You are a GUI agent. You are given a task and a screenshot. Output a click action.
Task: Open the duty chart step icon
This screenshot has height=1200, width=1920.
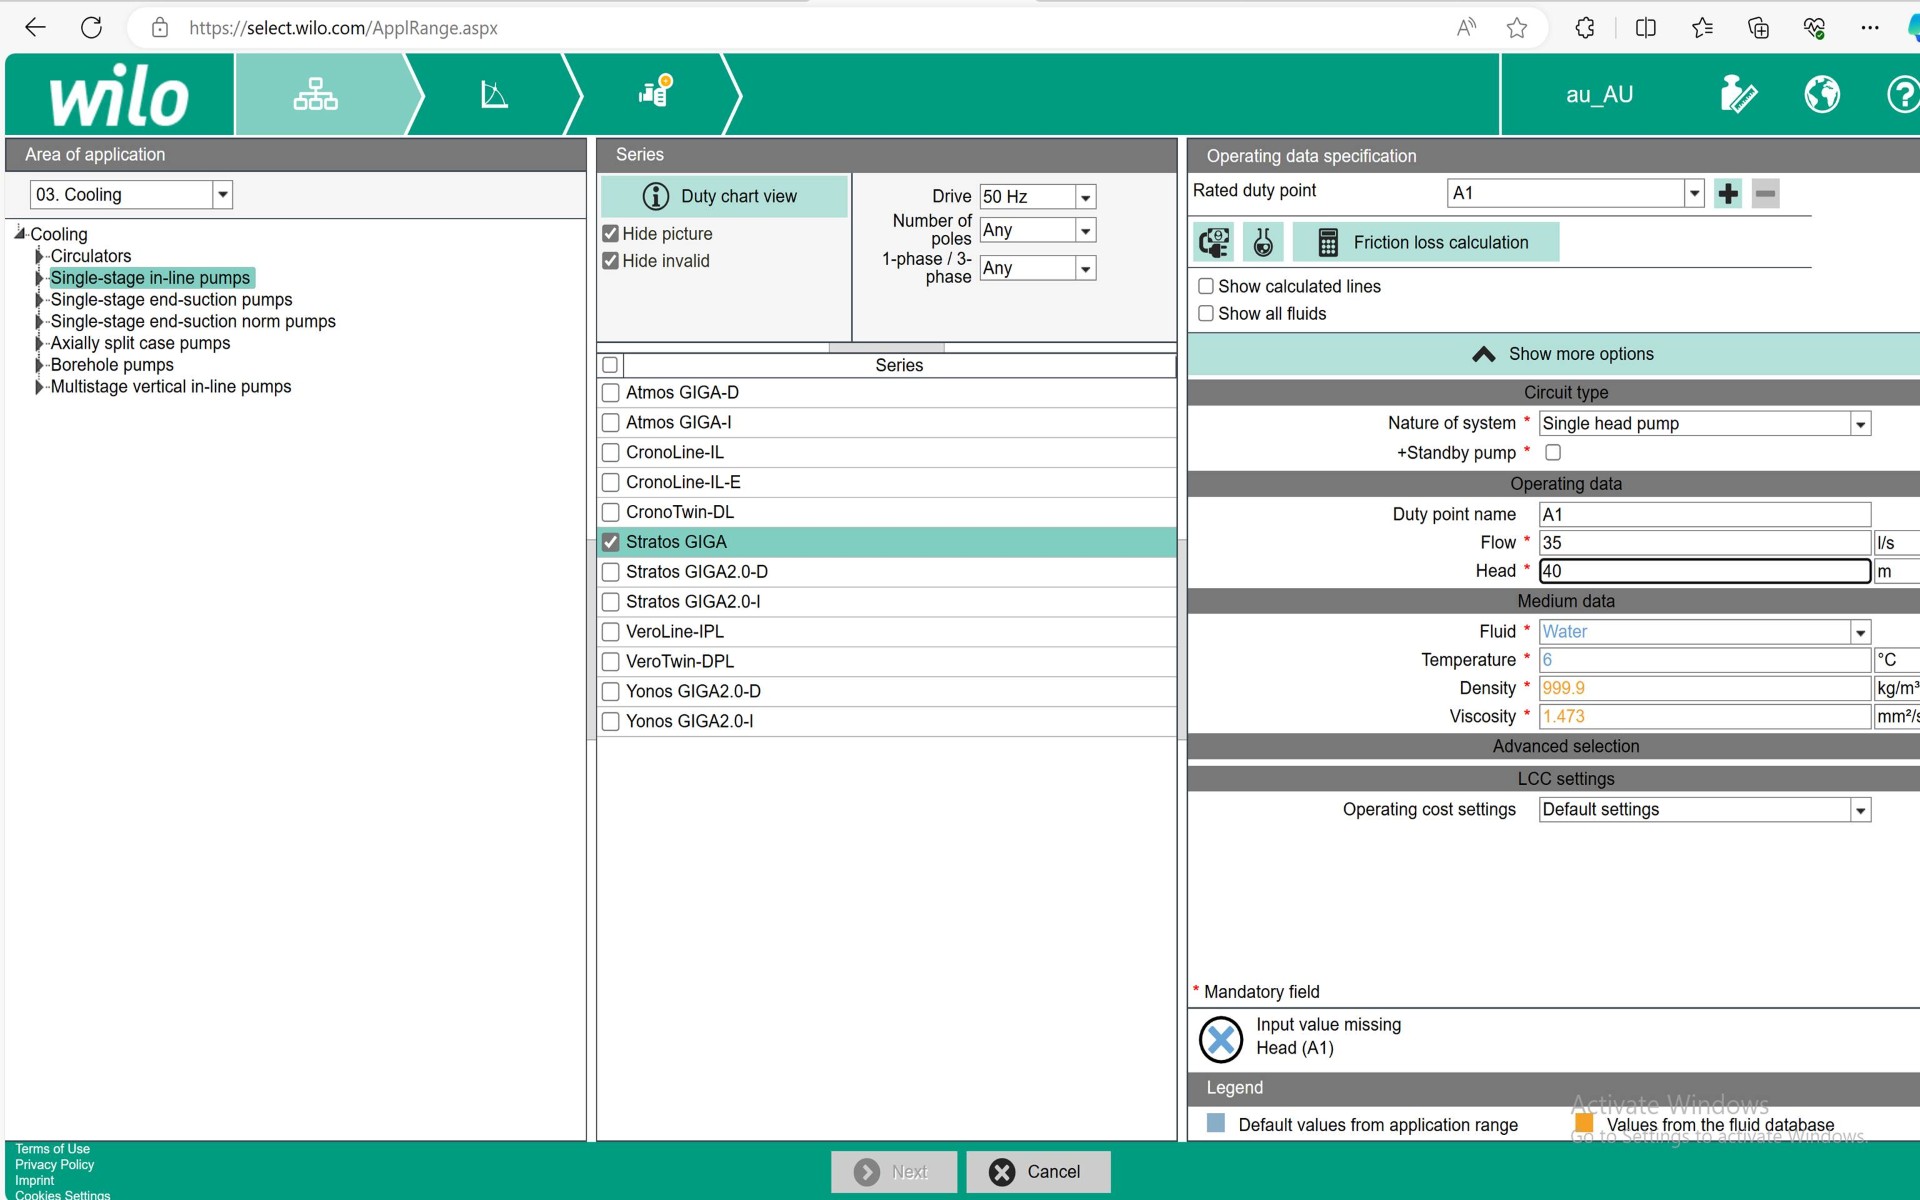(494, 95)
